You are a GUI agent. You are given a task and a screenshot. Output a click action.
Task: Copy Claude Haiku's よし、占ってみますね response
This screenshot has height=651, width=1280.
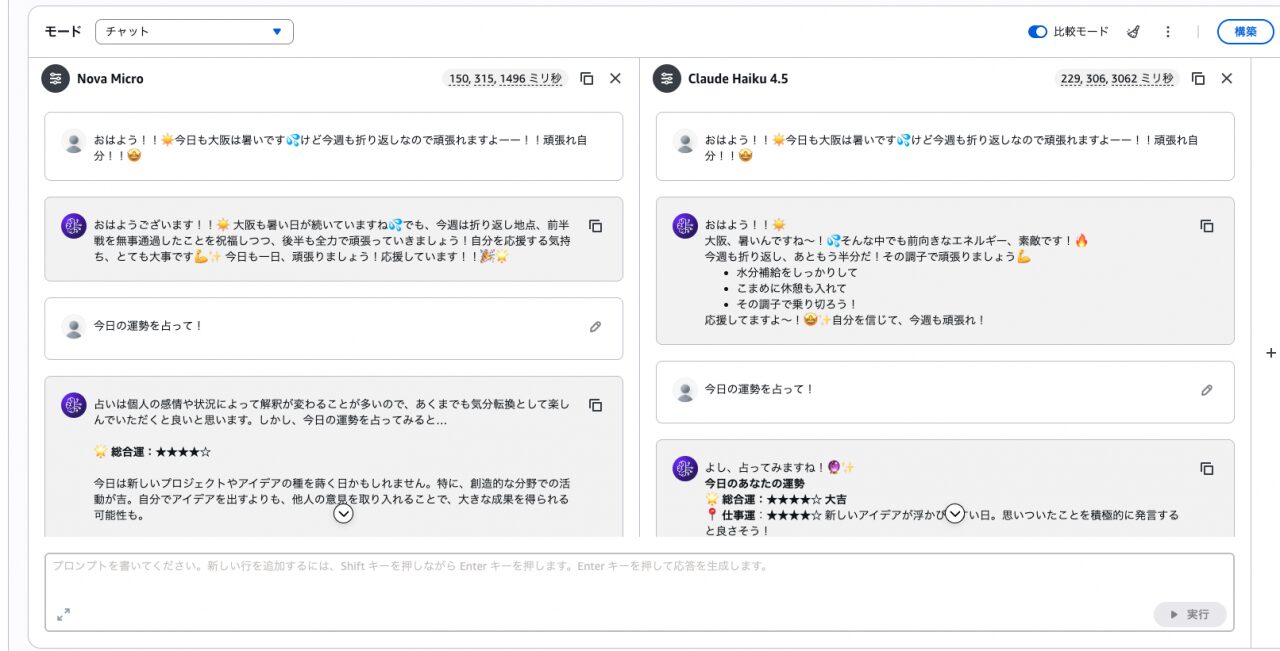(1206, 468)
